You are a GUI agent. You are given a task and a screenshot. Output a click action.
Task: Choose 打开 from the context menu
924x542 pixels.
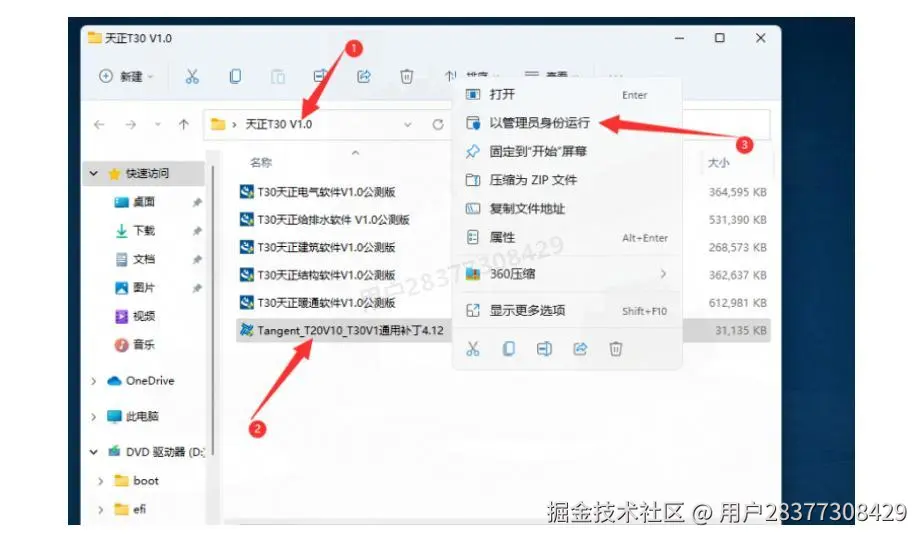pos(567,94)
